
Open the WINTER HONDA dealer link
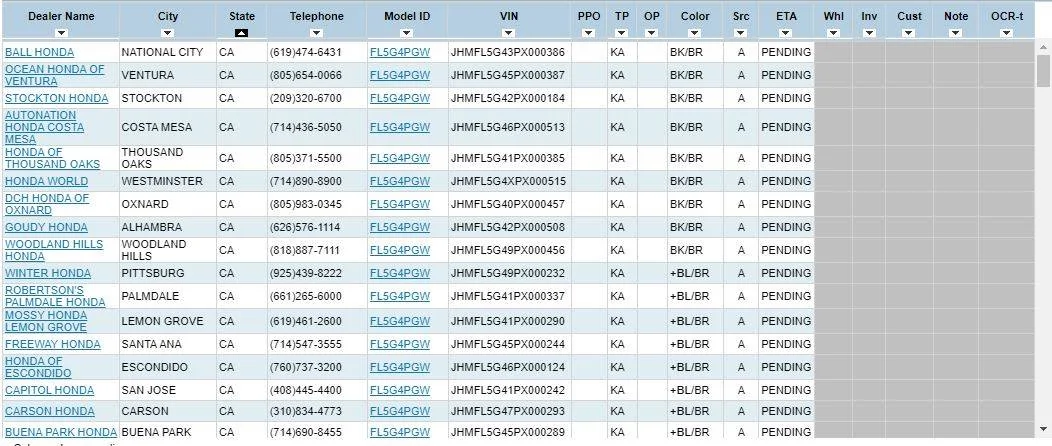click(48, 273)
